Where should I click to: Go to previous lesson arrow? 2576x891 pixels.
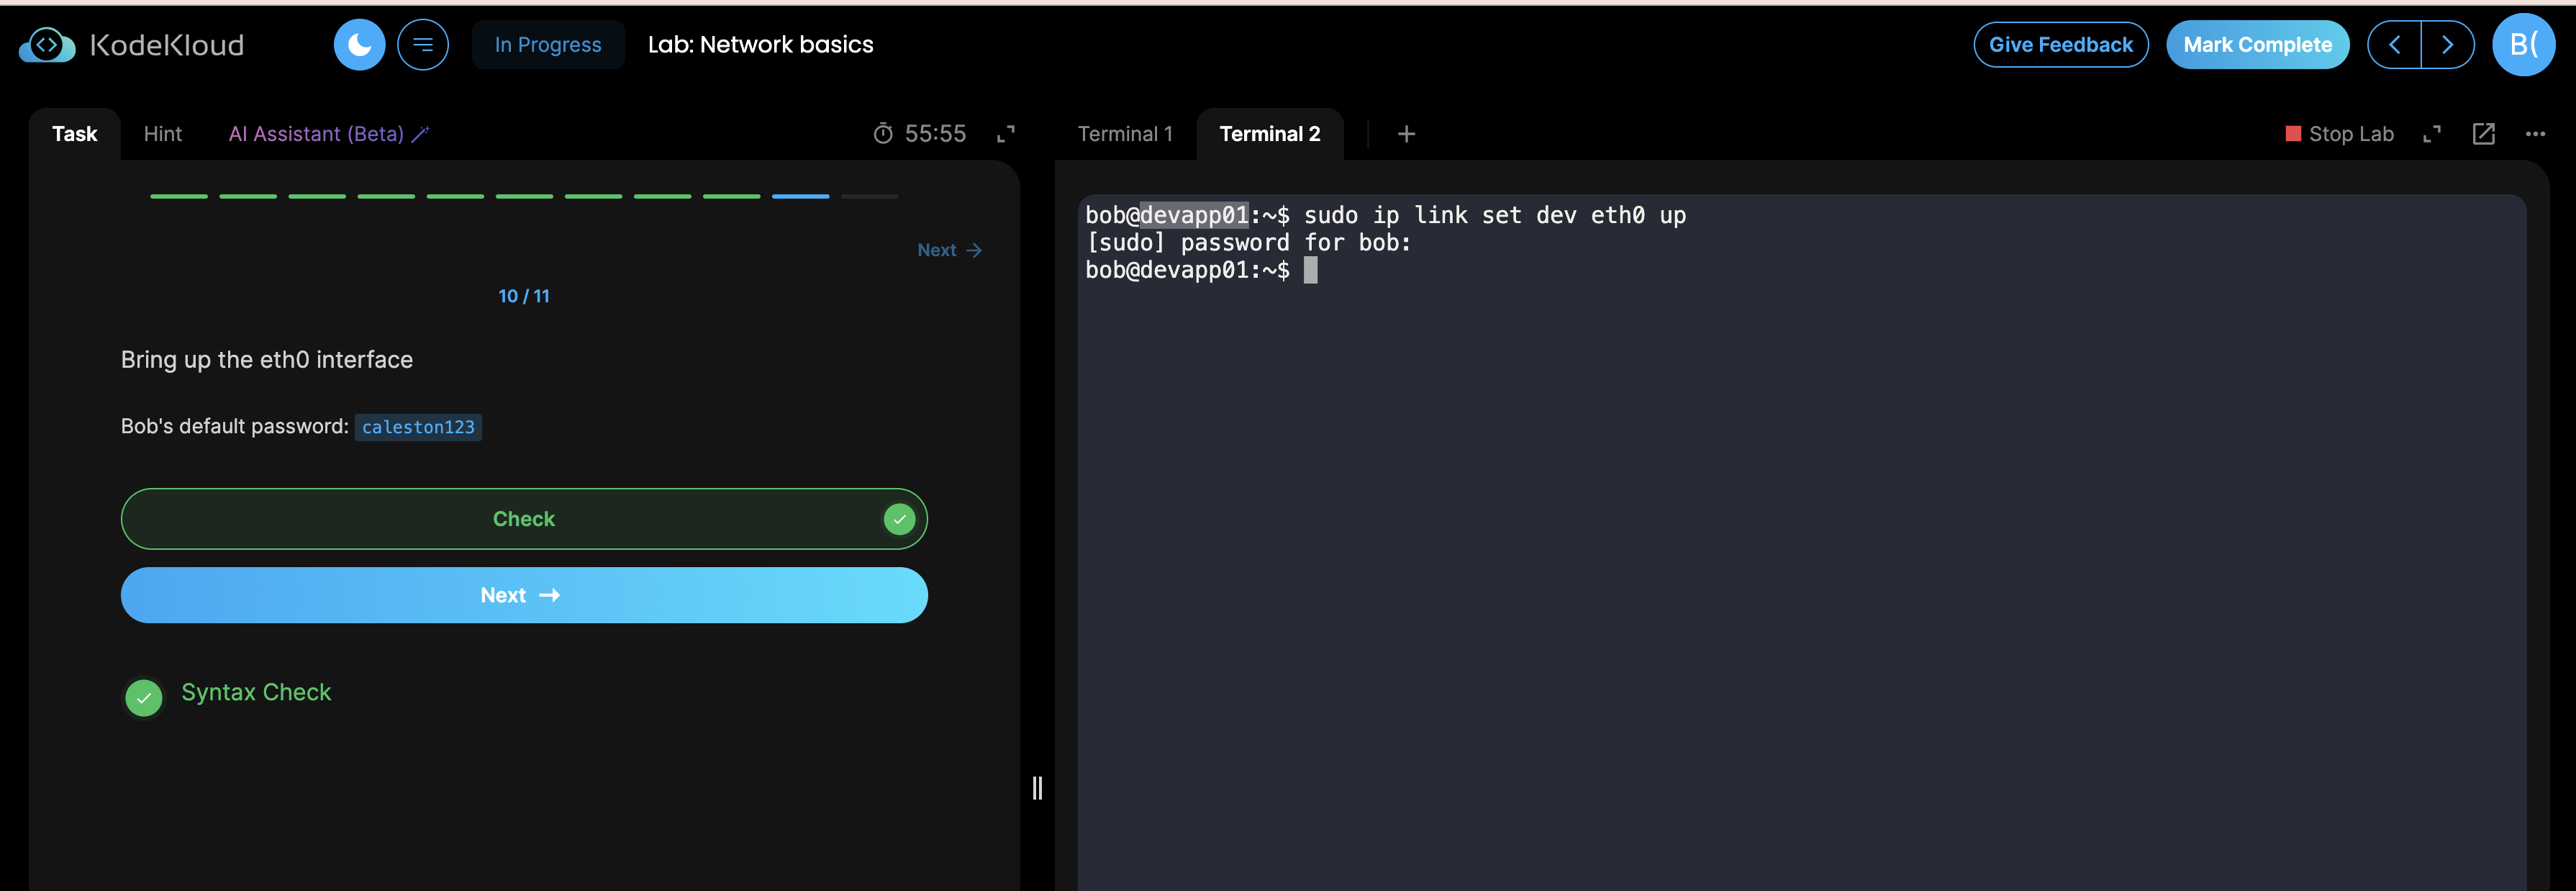[2394, 45]
